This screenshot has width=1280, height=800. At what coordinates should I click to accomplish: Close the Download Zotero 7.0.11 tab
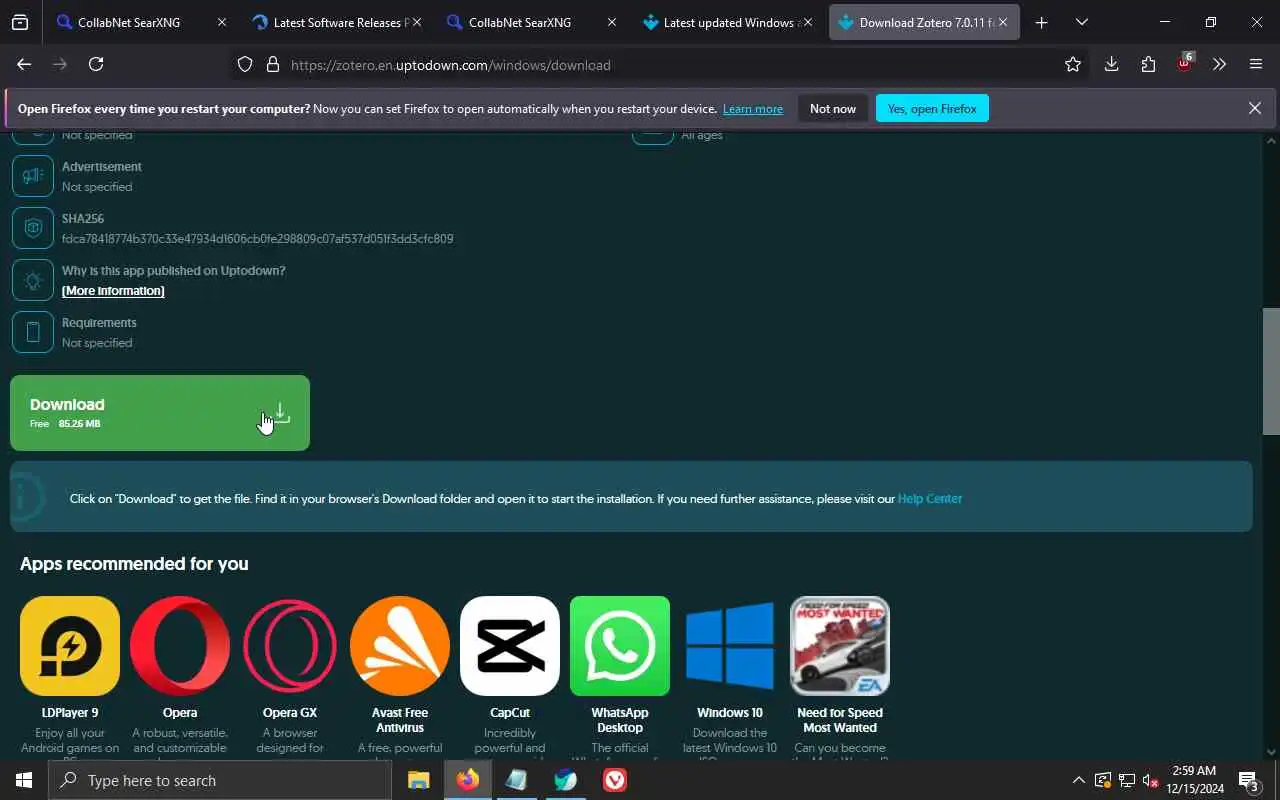point(1003,22)
